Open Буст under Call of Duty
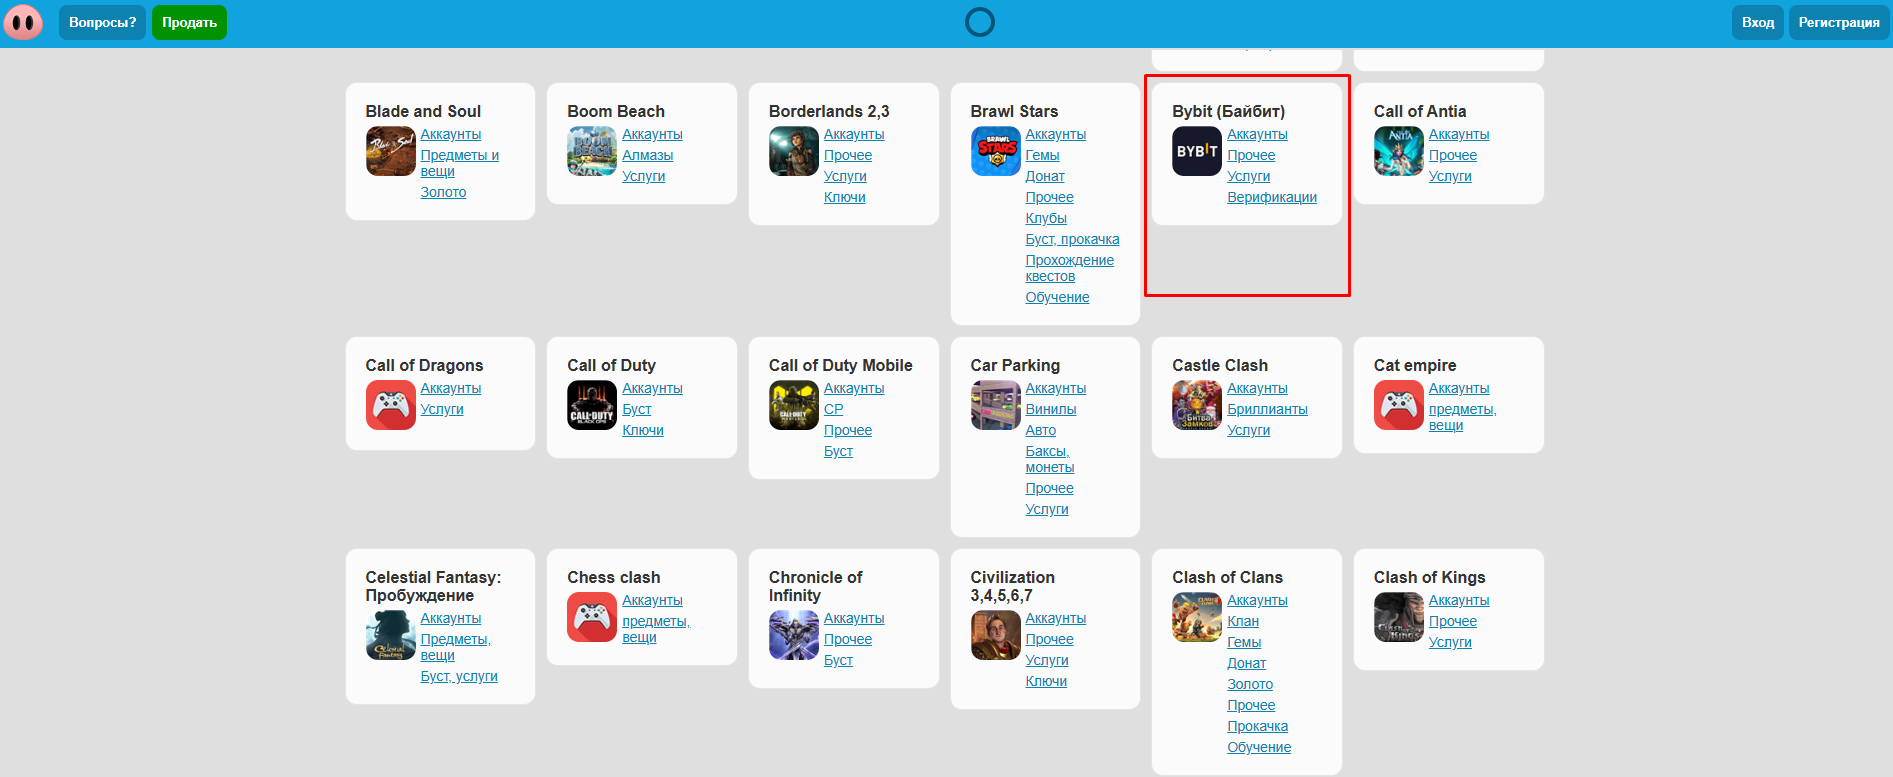This screenshot has height=777, width=1893. [636, 409]
